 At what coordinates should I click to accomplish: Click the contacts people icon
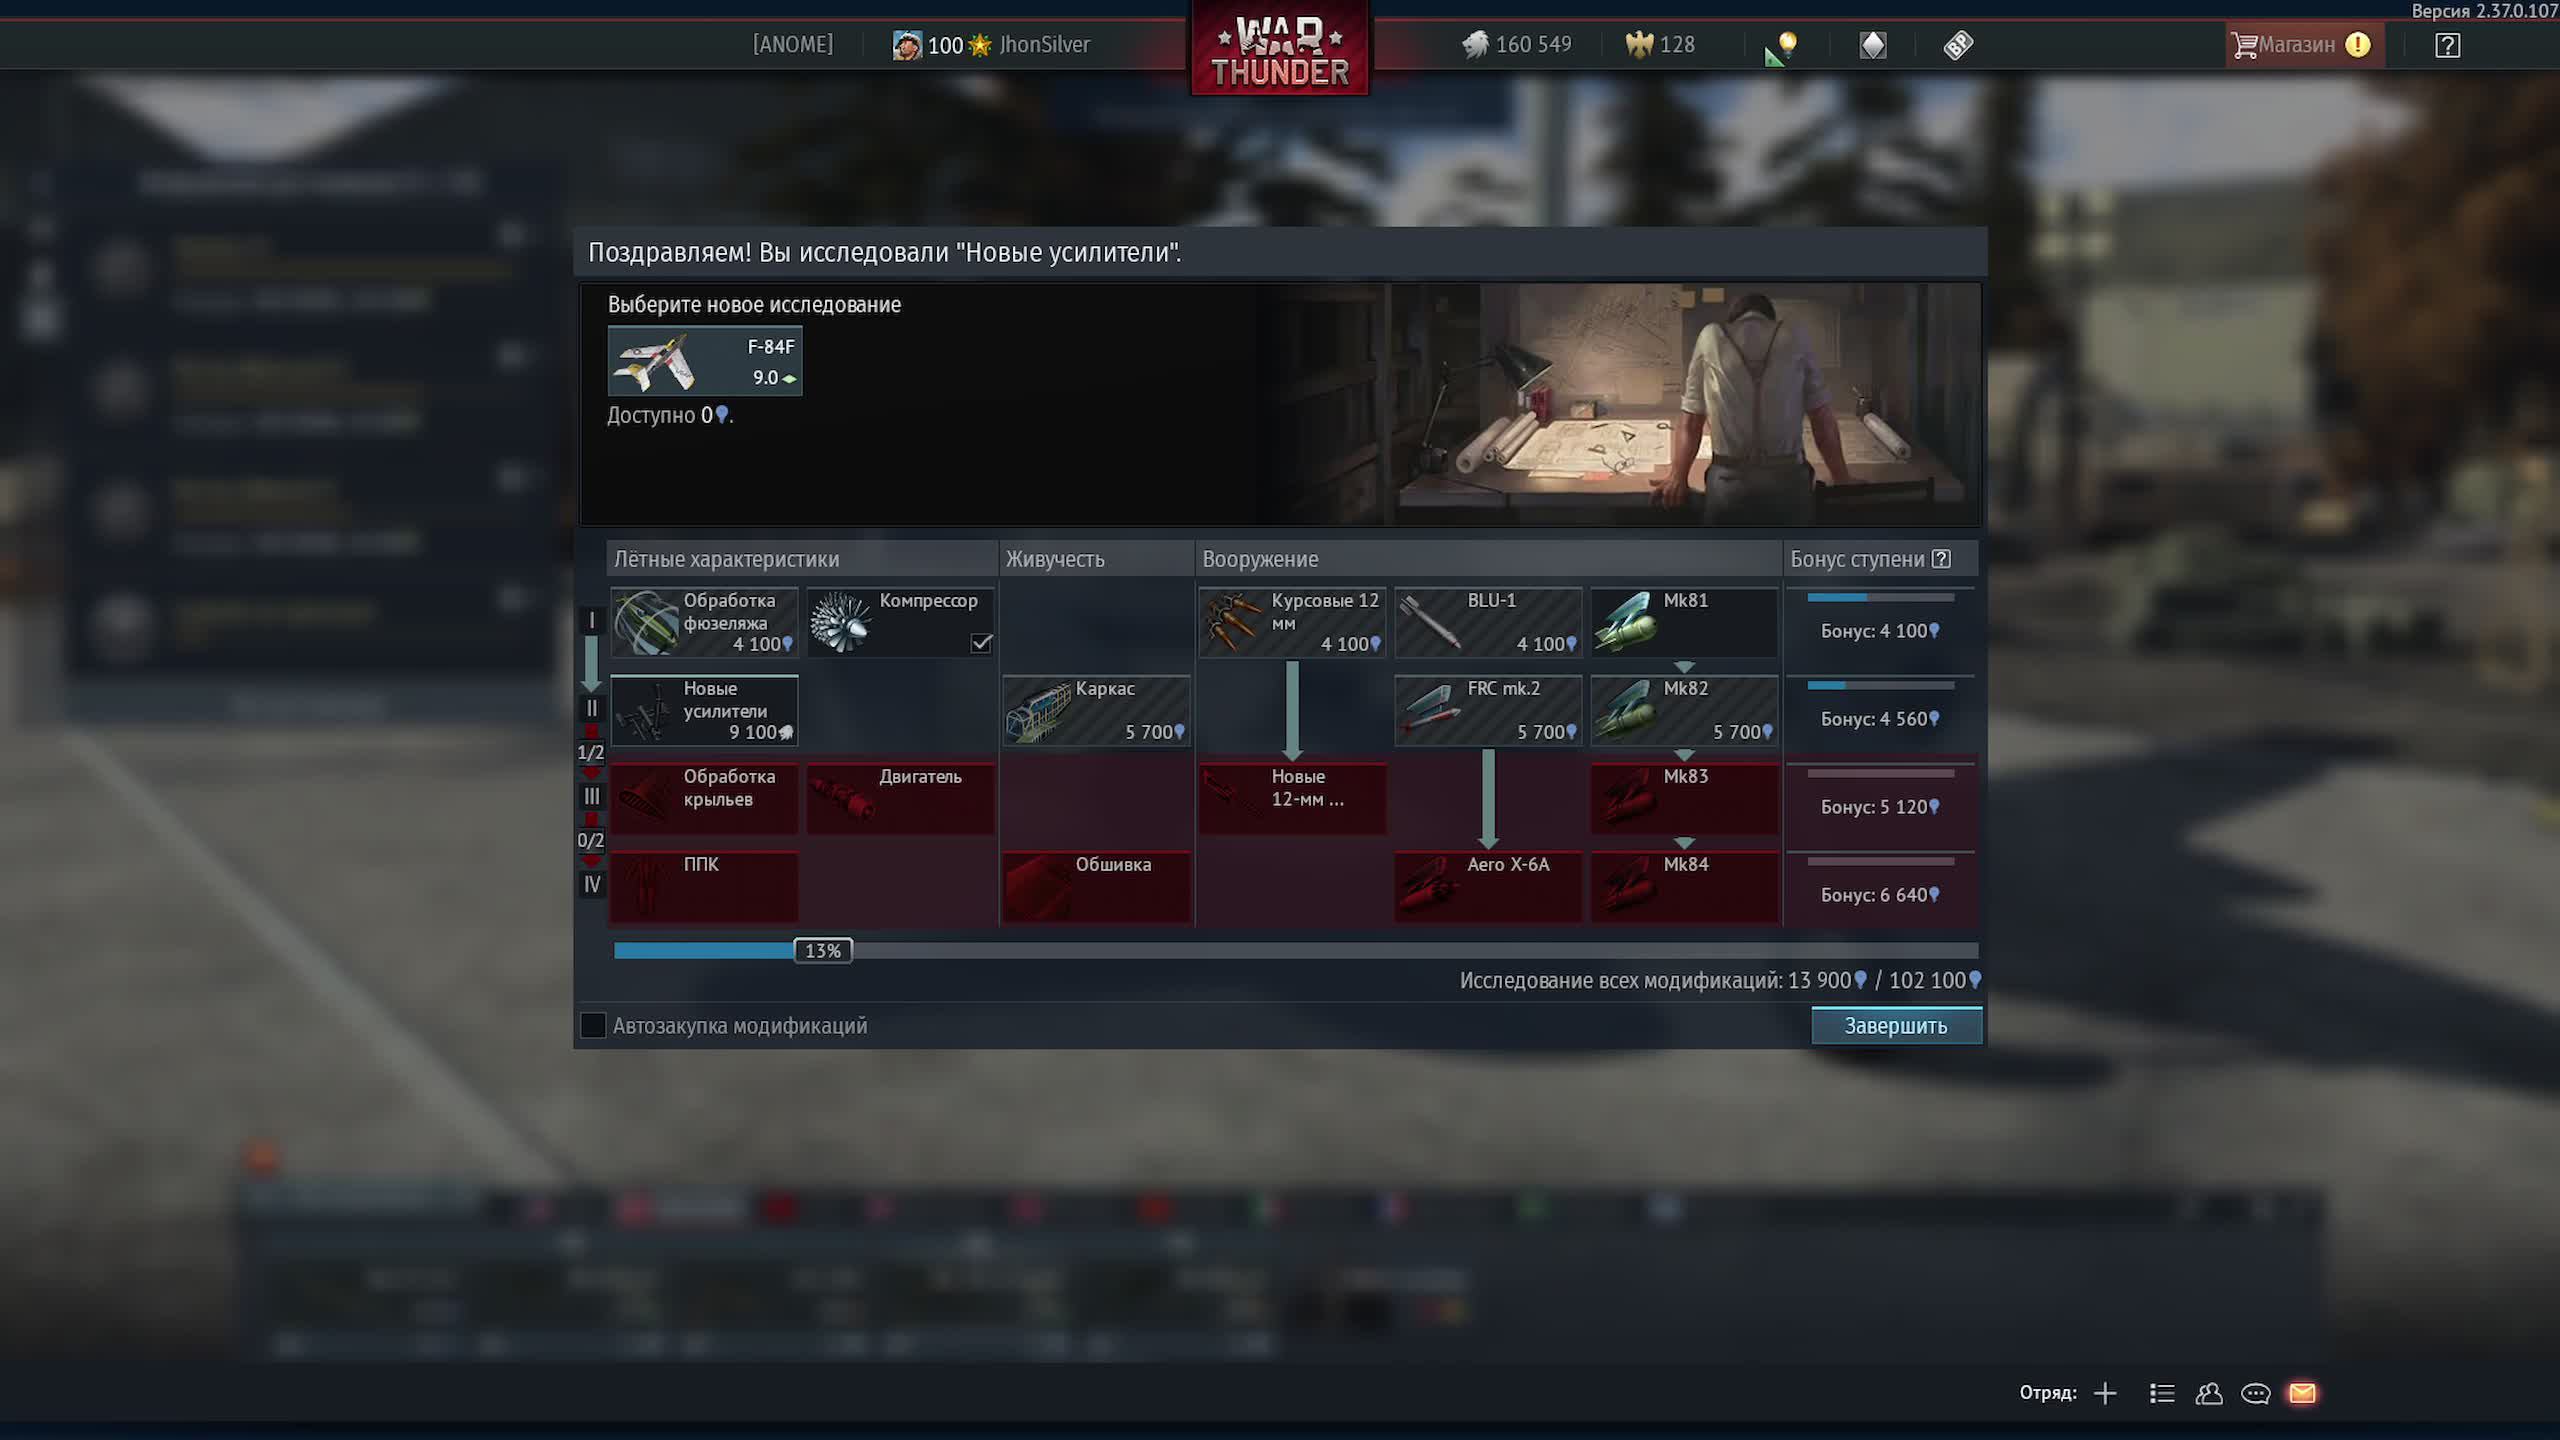2208,1393
